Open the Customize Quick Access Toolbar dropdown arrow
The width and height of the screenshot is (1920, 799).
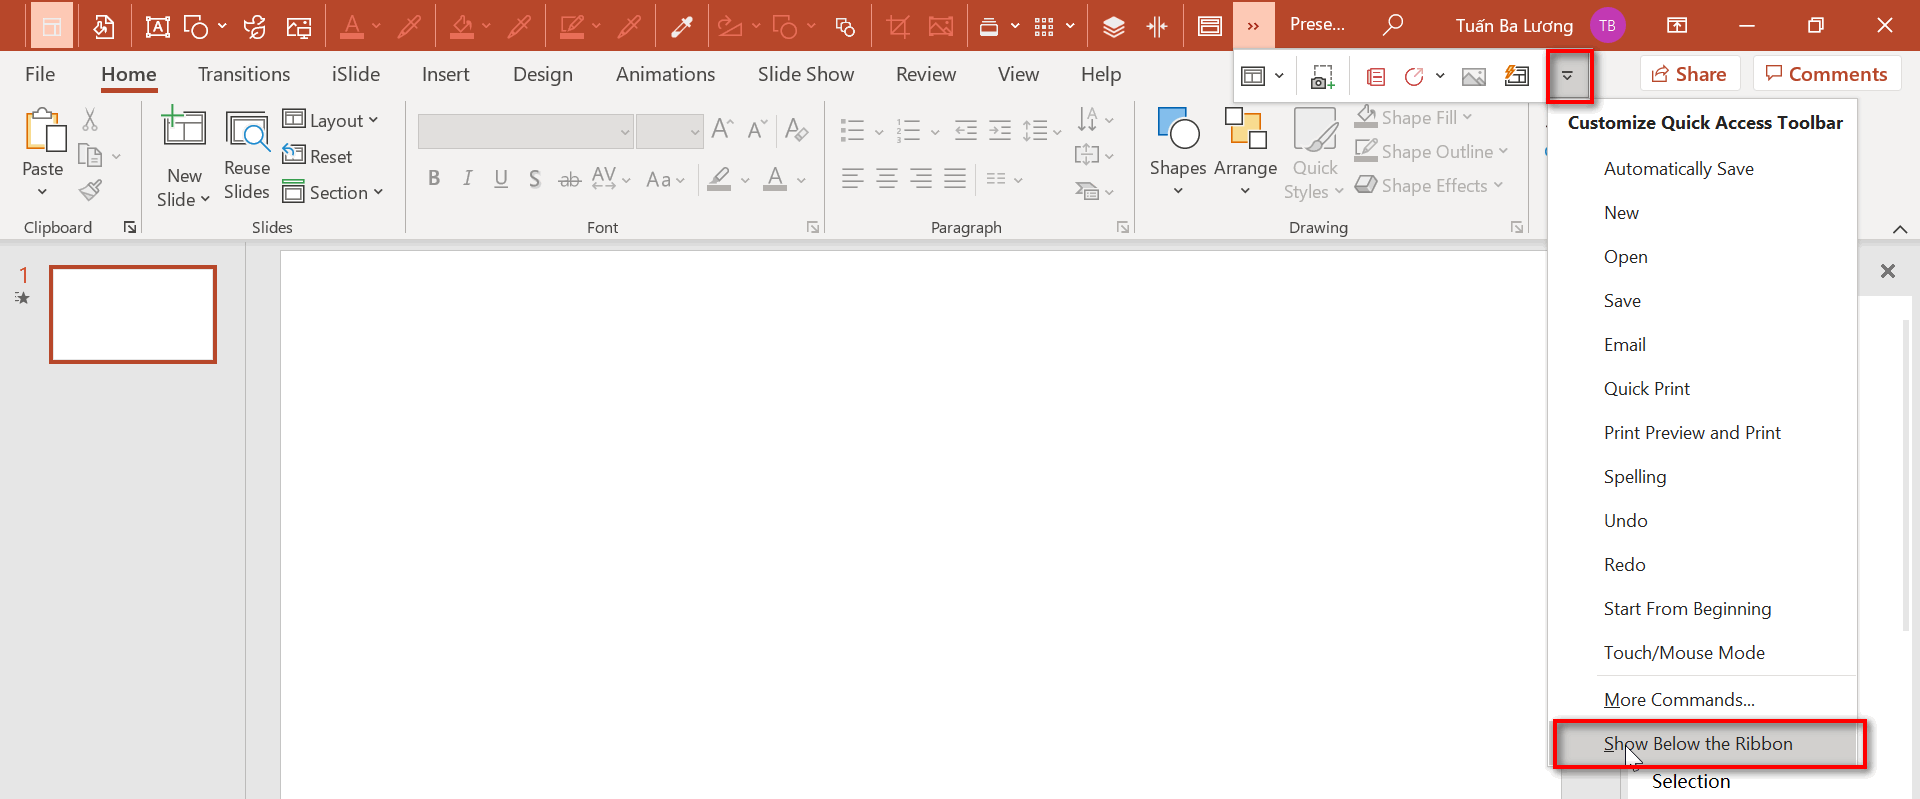click(1567, 76)
